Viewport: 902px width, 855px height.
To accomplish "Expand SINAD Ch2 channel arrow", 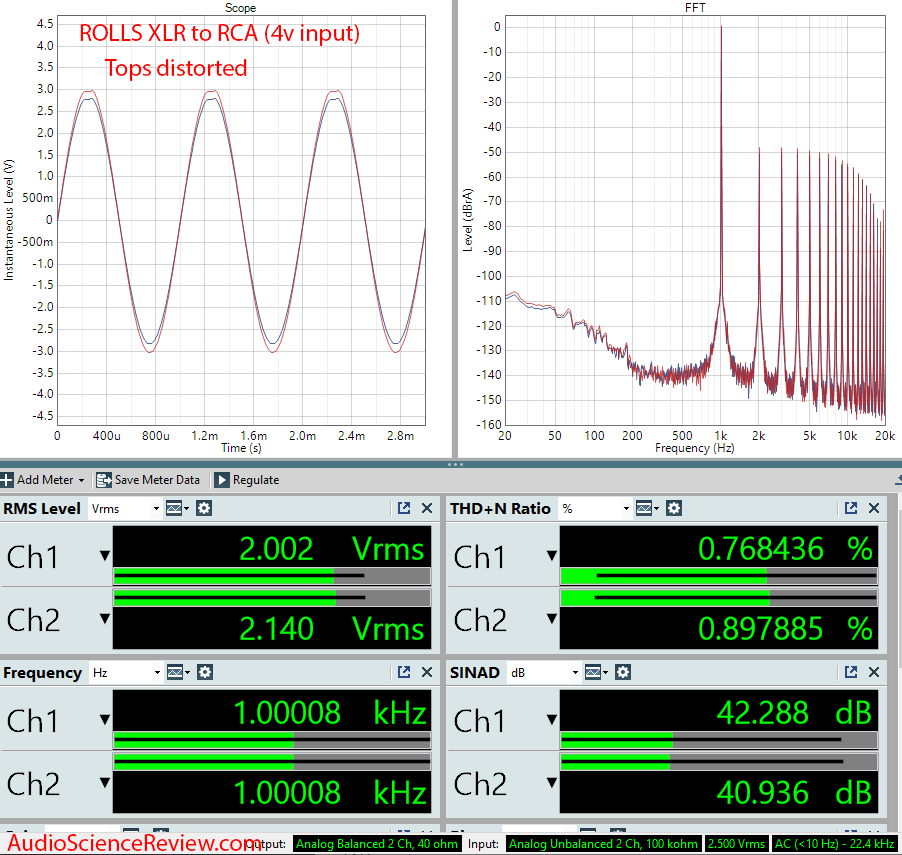I will point(552,783).
